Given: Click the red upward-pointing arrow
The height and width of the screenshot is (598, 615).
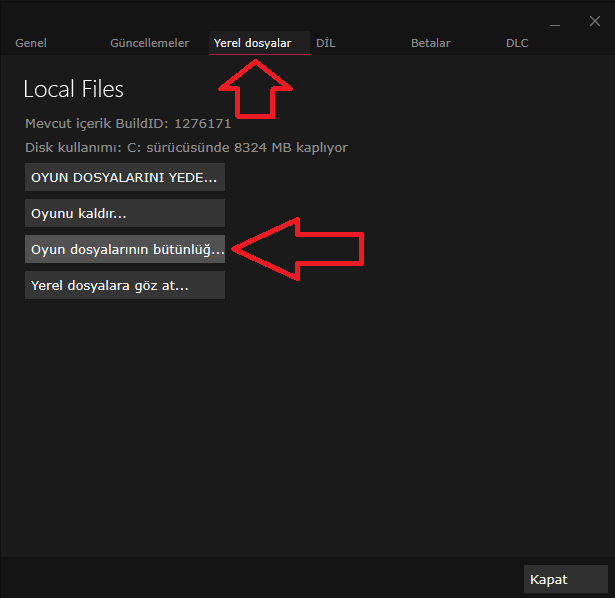Looking at the screenshot, I should pyautogui.click(x=255, y=88).
